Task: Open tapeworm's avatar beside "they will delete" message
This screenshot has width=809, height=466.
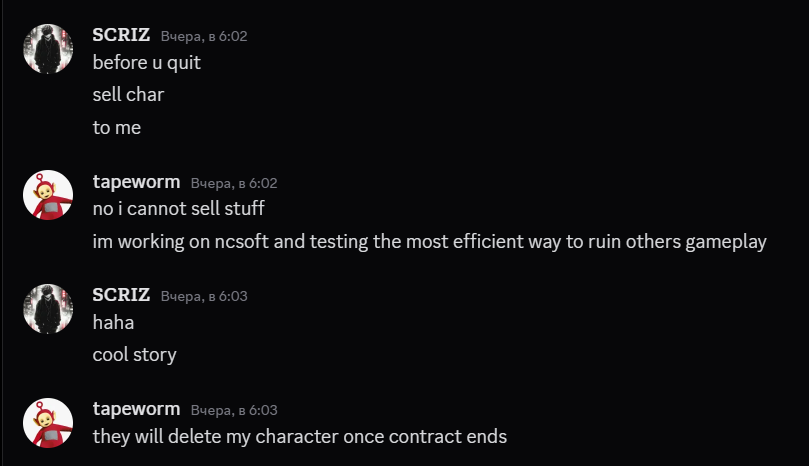Action: (x=48, y=422)
